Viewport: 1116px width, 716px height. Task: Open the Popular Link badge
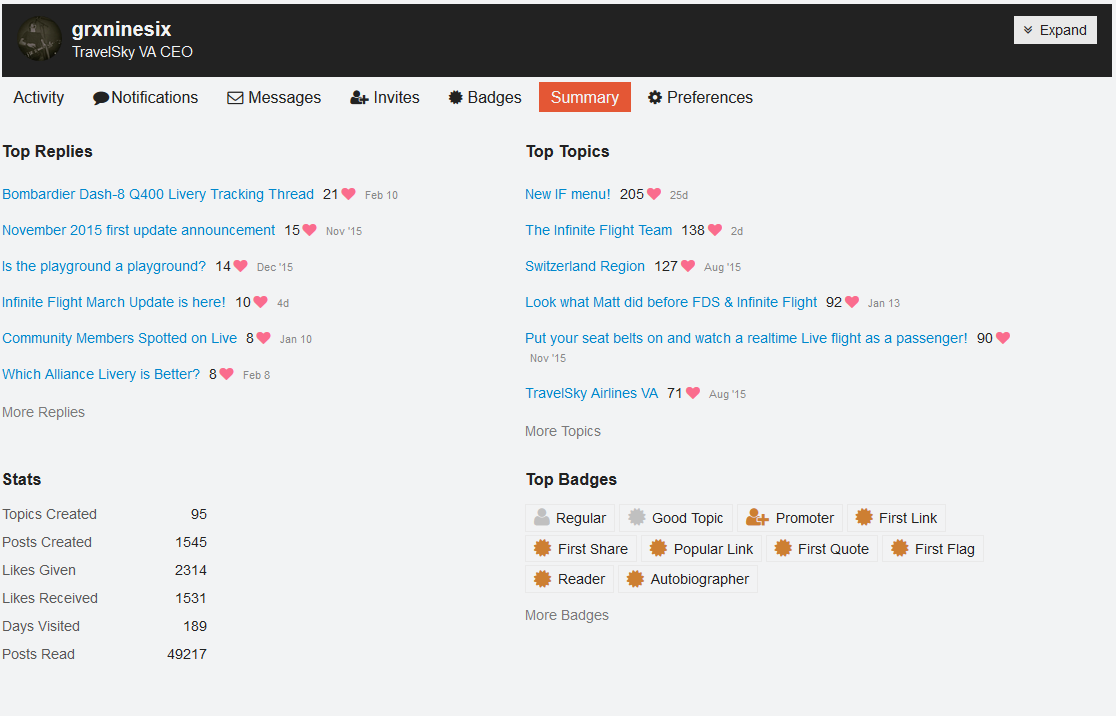702,549
